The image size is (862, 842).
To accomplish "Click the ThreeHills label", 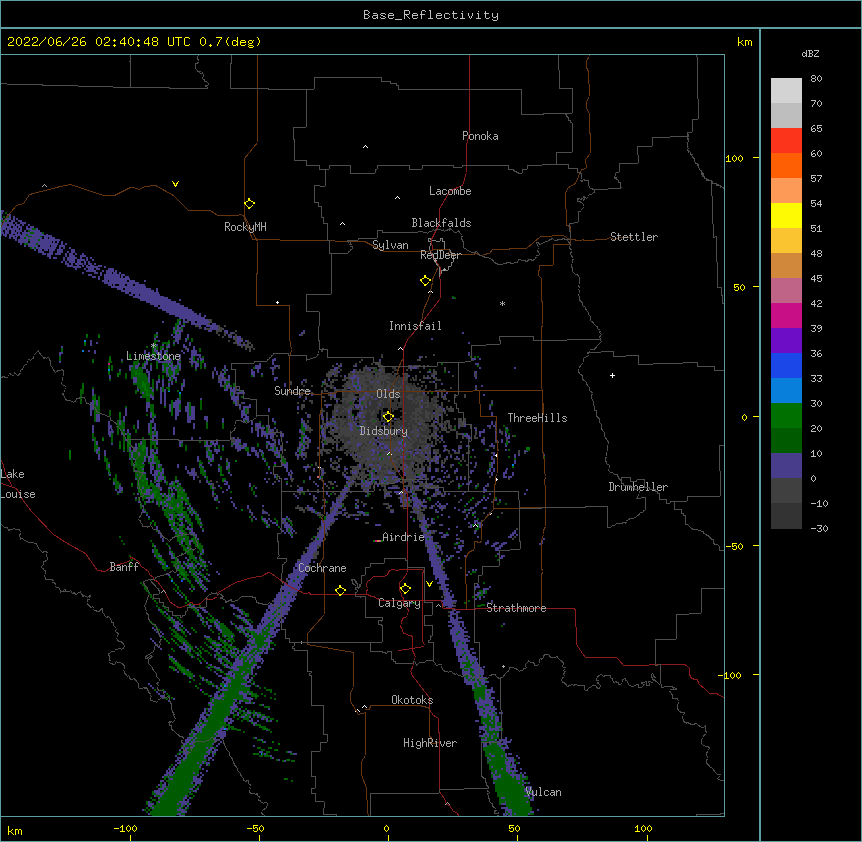I will pyautogui.click(x=537, y=418).
